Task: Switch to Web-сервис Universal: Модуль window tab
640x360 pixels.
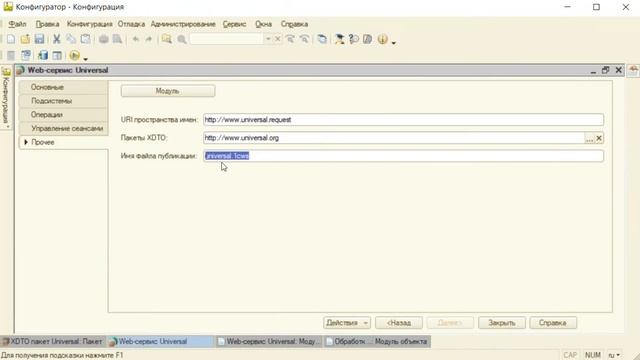Action: [x=269, y=342]
